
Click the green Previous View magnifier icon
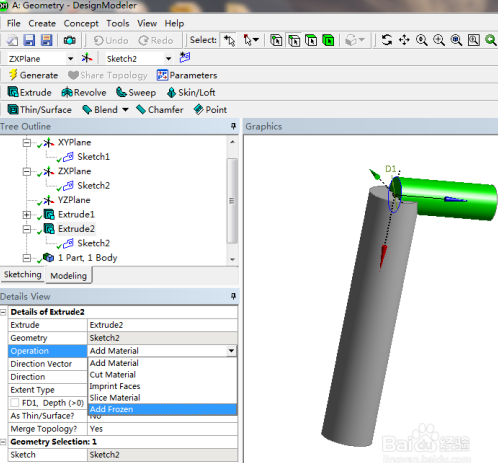tap(491, 40)
